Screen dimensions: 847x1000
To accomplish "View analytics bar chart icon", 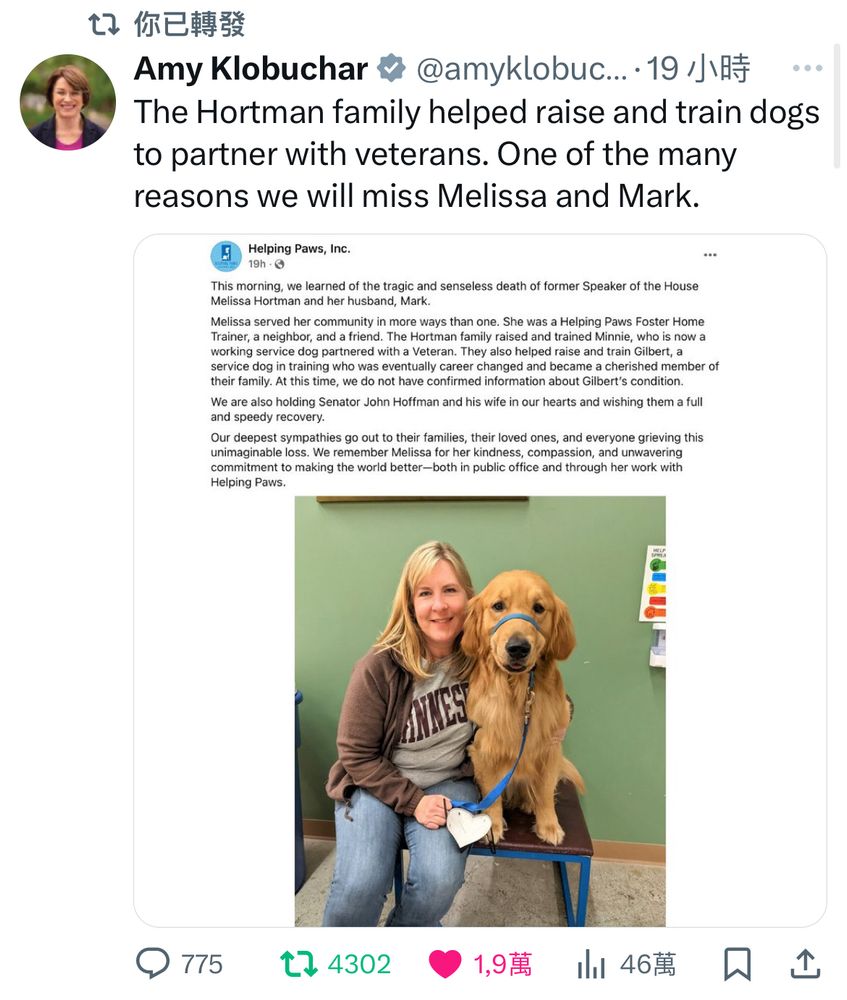I will 591,964.
